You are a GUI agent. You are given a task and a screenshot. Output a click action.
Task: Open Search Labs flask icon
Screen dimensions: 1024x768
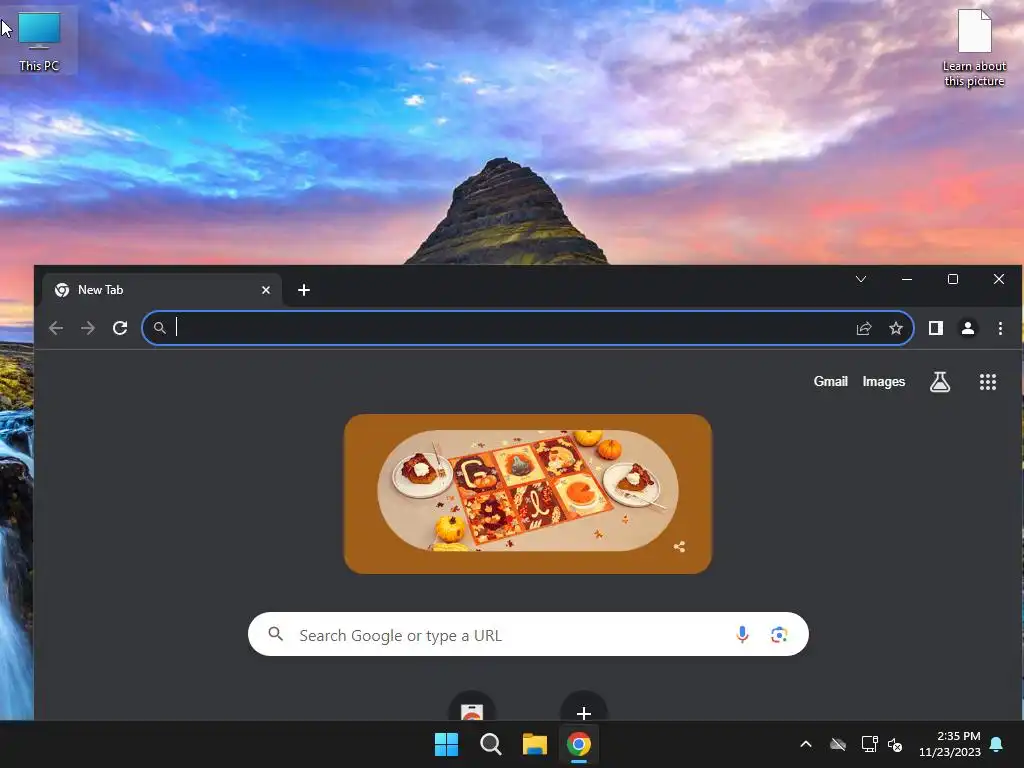point(940,382)
